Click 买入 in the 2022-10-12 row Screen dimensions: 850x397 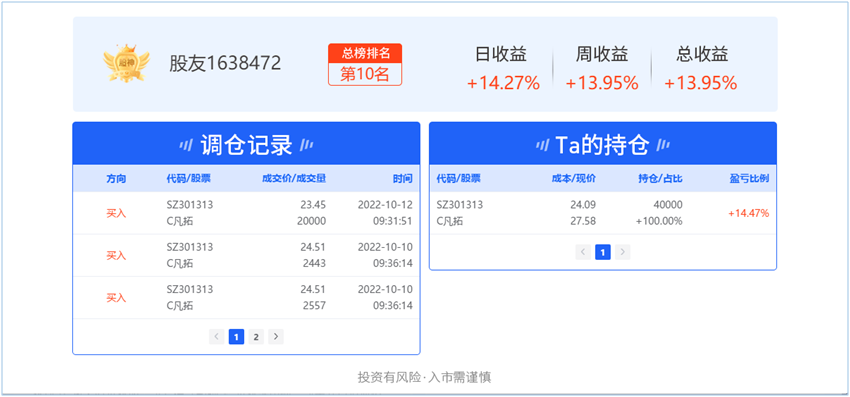click(x=116, y=213)
